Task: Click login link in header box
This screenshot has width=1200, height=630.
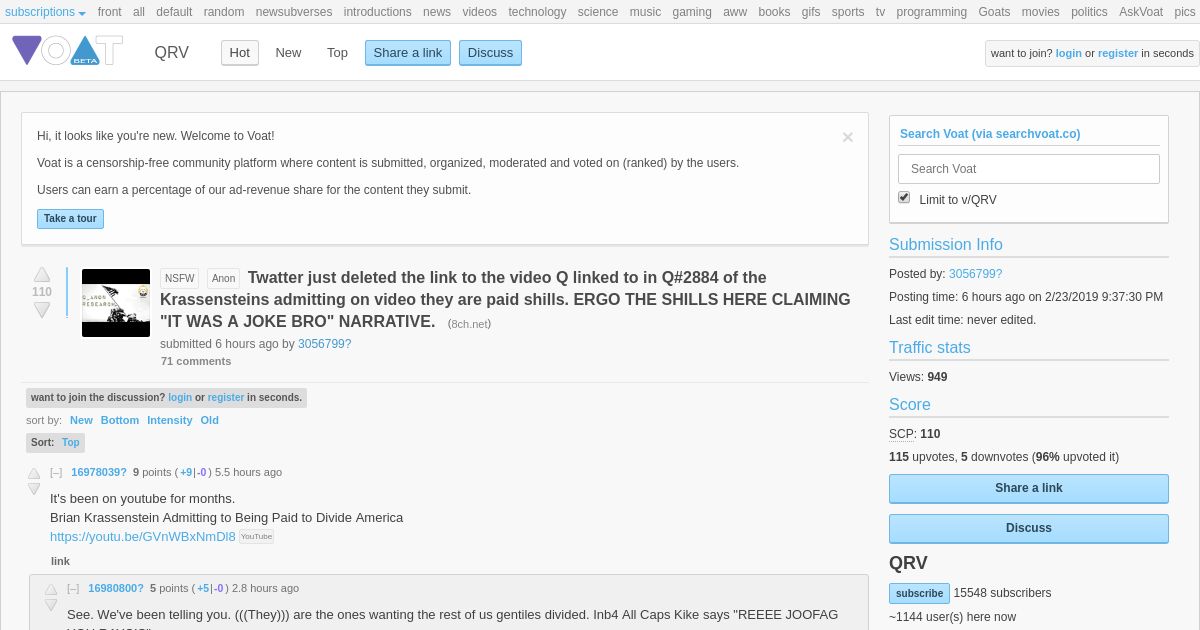Action: [1068, 53]
